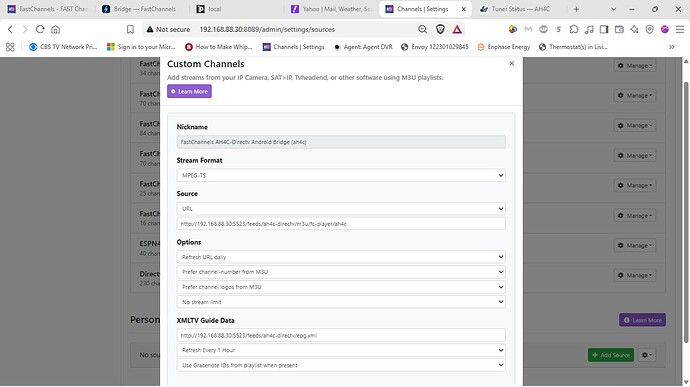Image resolution: width=690 pixels, height=387 pixels.
Task: Open Envoy 122301029845 bookmark
Action: tap(435, 47)
